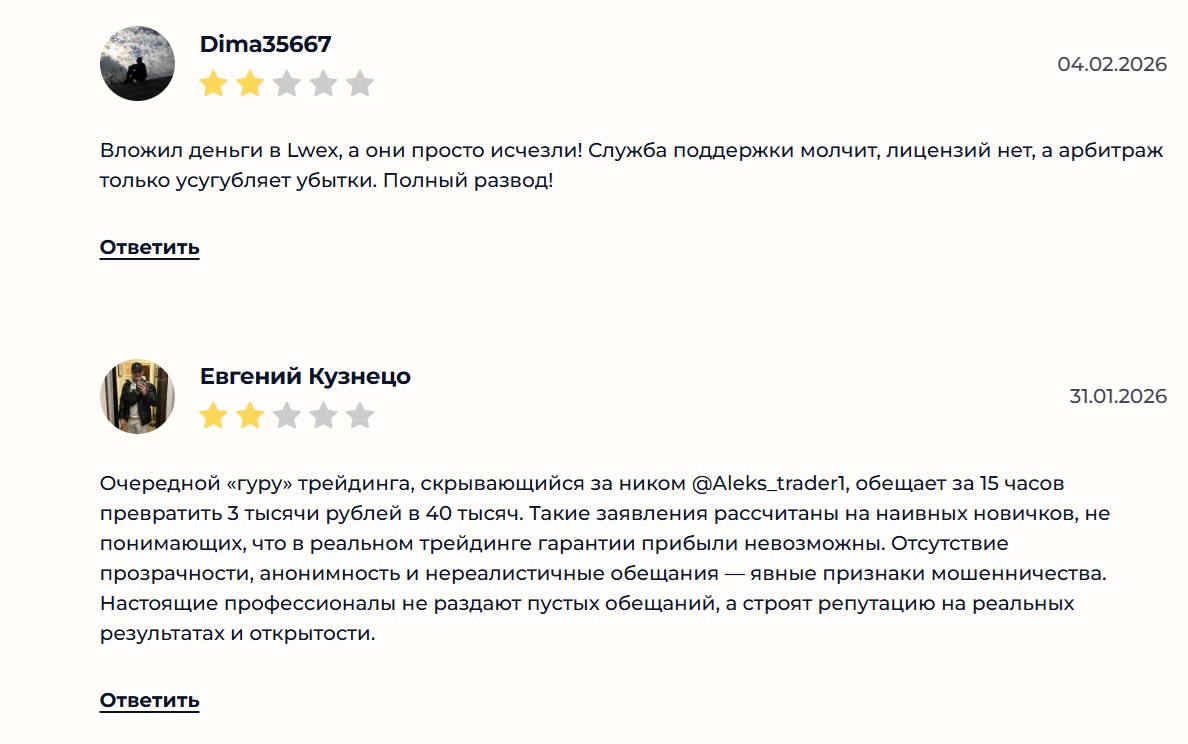Click fifth gray star in Dima35667's rating

[x=360, y=83]
